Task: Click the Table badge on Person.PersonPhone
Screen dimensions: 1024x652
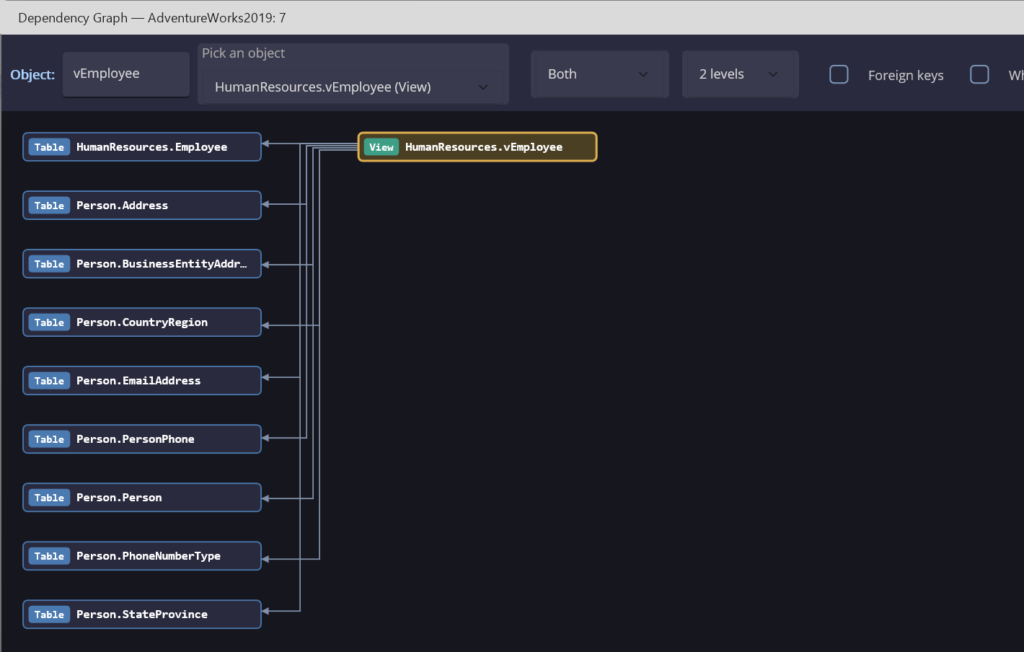Action: coord(49,439)
